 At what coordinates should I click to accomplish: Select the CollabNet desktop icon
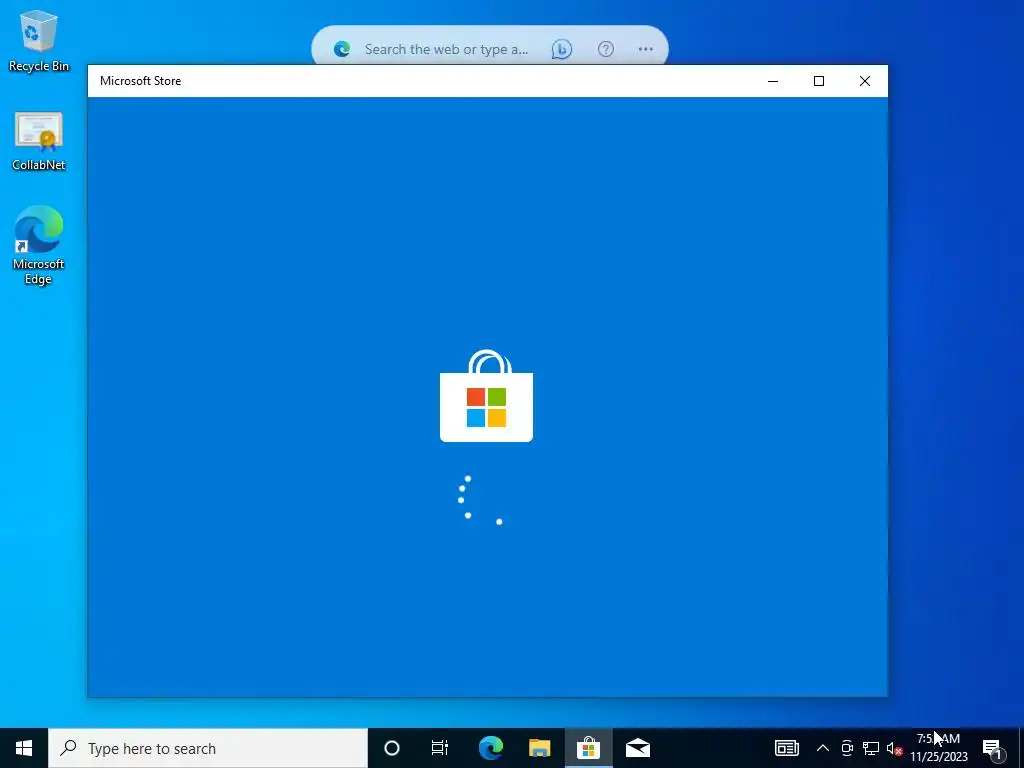point(39,141)
